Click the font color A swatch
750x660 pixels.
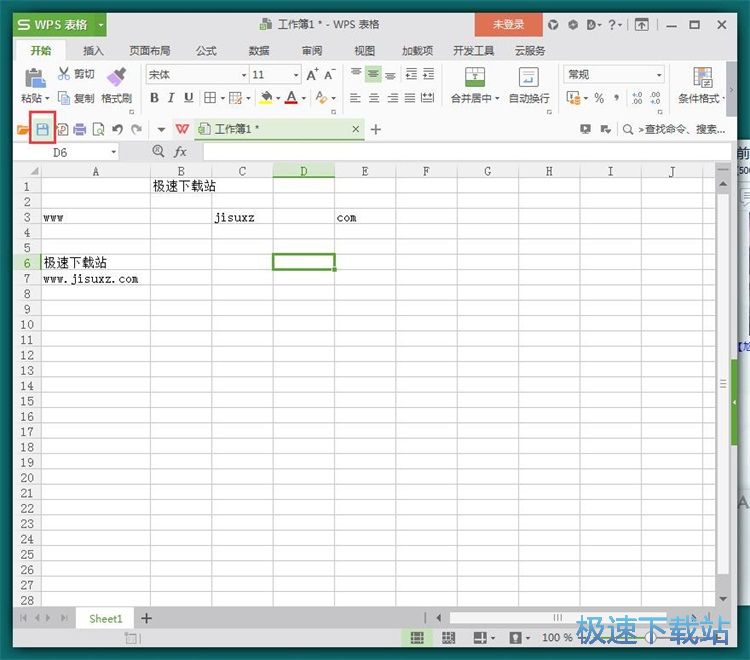291,98
